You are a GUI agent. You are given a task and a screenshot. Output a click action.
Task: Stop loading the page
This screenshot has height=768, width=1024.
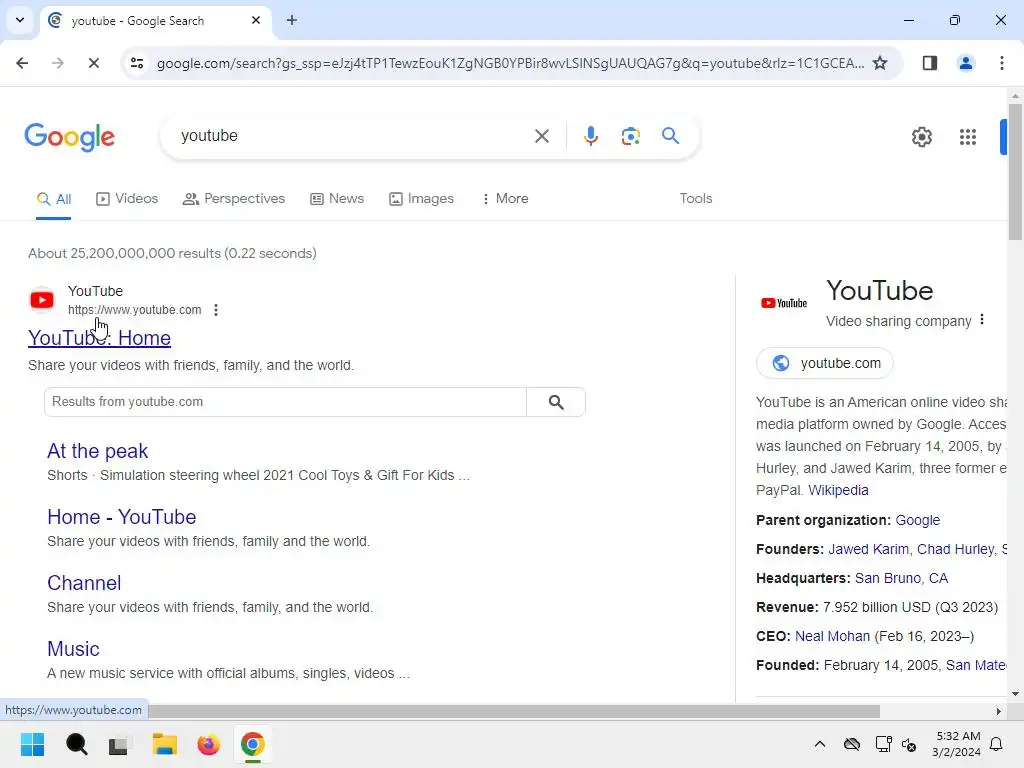click(x=93, y=63)
